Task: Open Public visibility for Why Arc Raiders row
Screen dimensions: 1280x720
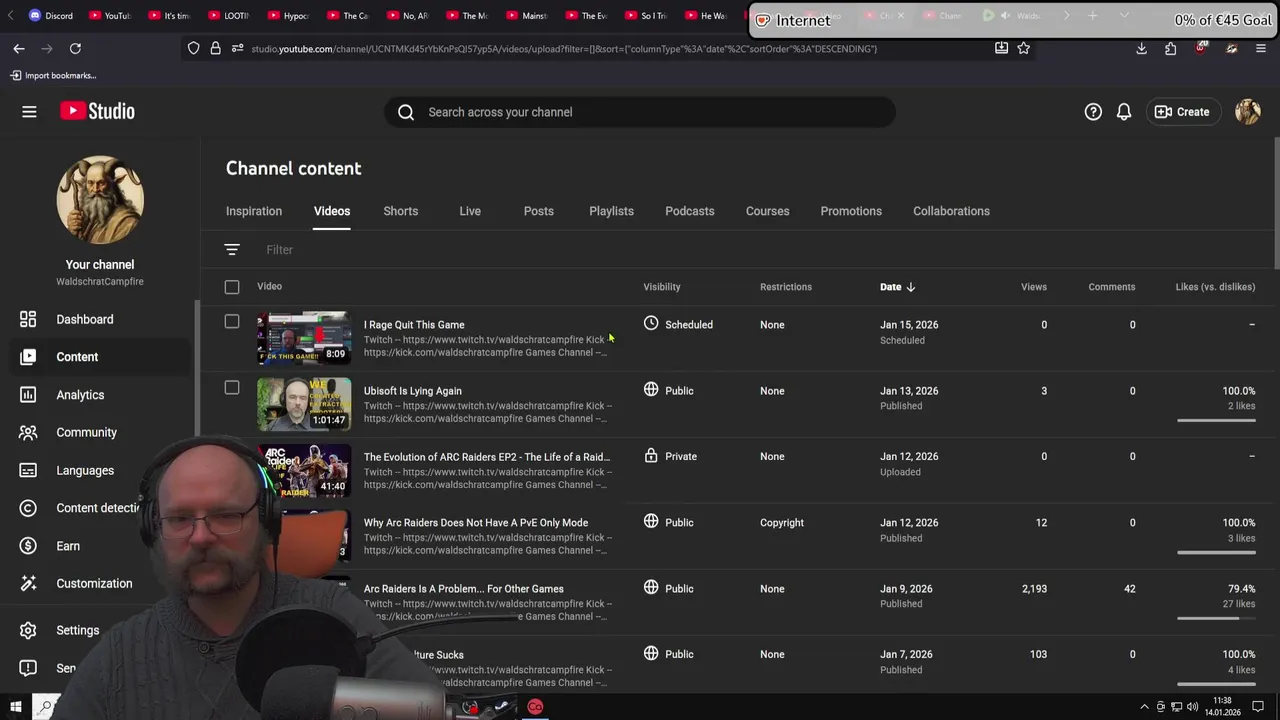Action: click(x=668, y=522)
